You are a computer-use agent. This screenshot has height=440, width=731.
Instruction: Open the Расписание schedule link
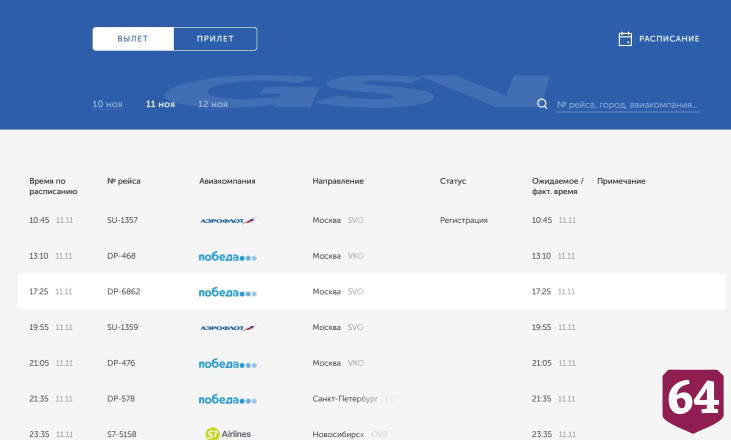(x=669, y=39)
